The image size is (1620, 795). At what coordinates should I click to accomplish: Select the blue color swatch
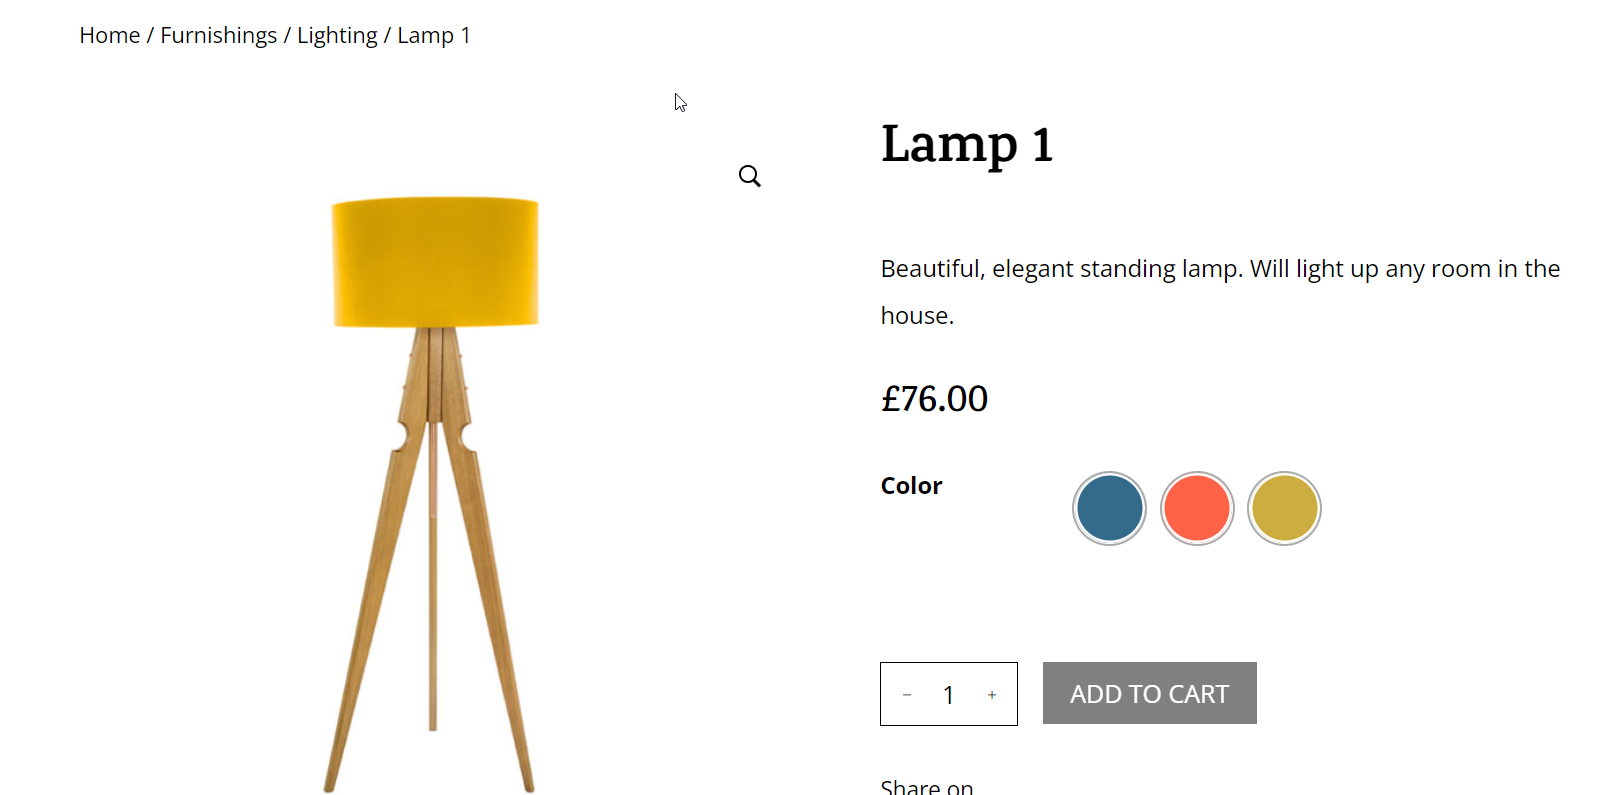click(1109, 508)
